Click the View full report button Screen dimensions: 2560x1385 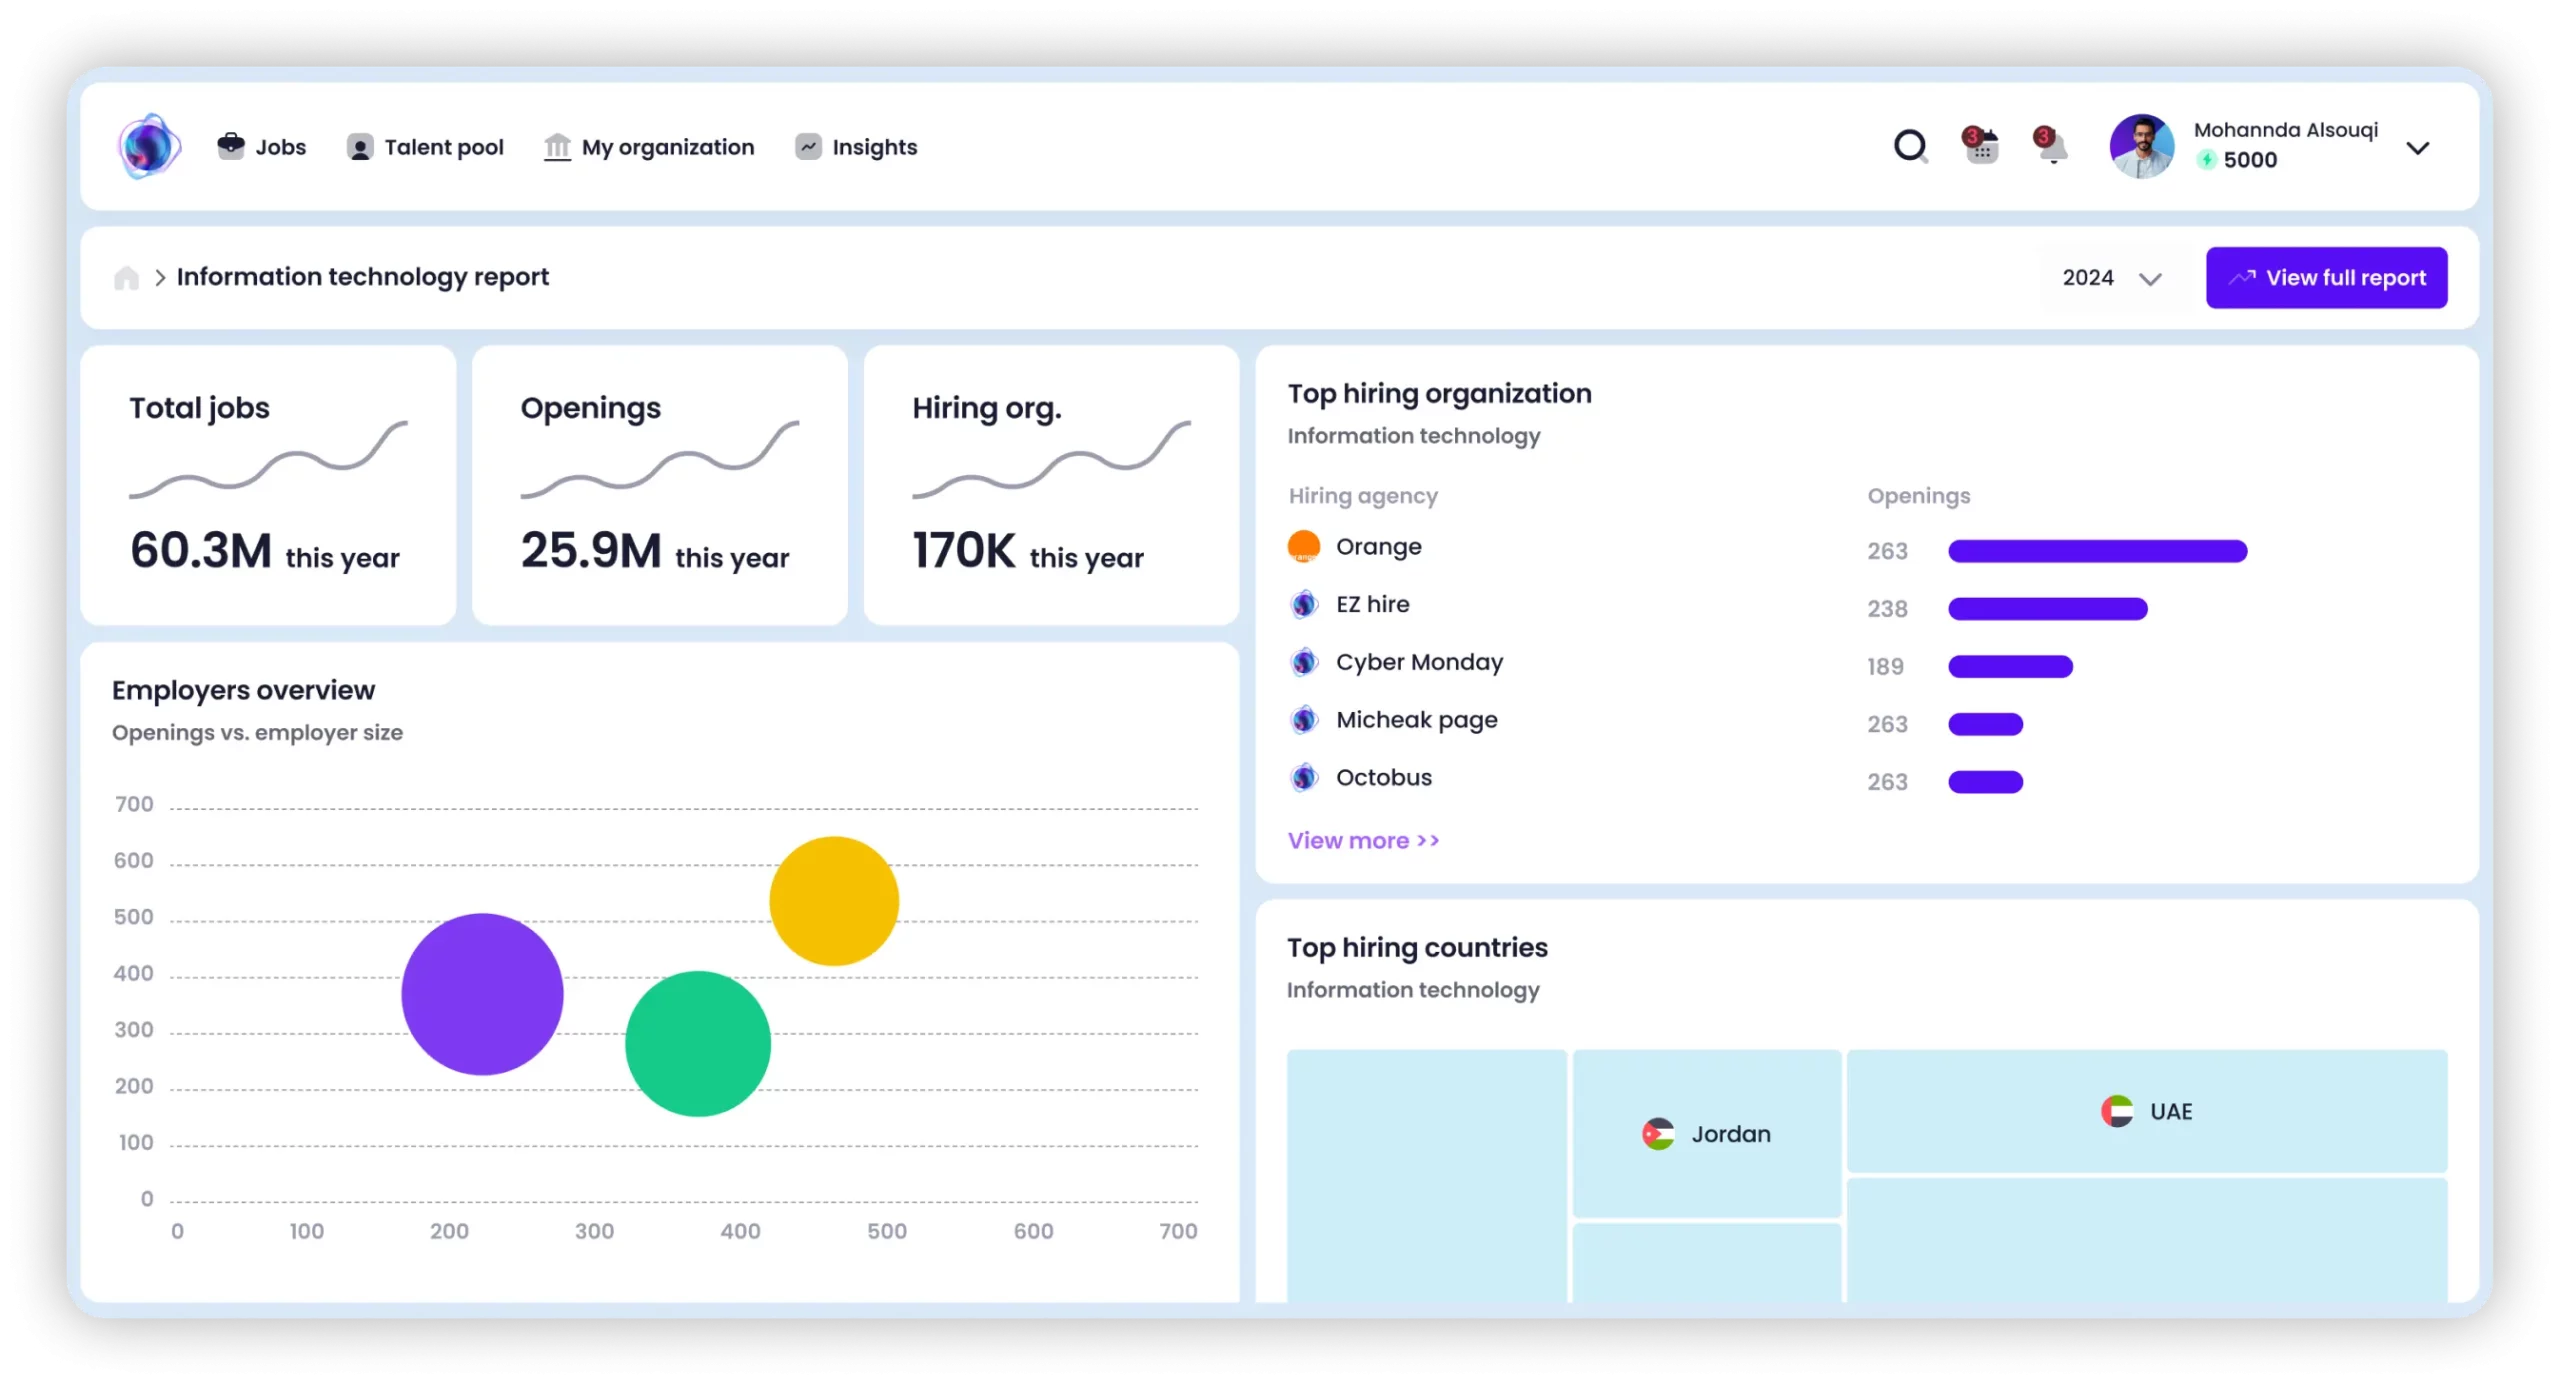2326,278
